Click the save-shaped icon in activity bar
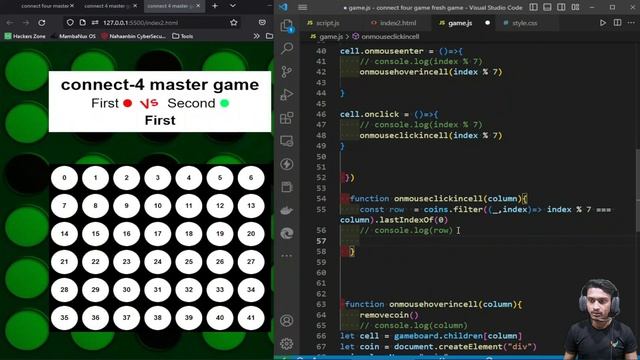The height and width of the screenshot is (360, 640). tap(287, 187)
